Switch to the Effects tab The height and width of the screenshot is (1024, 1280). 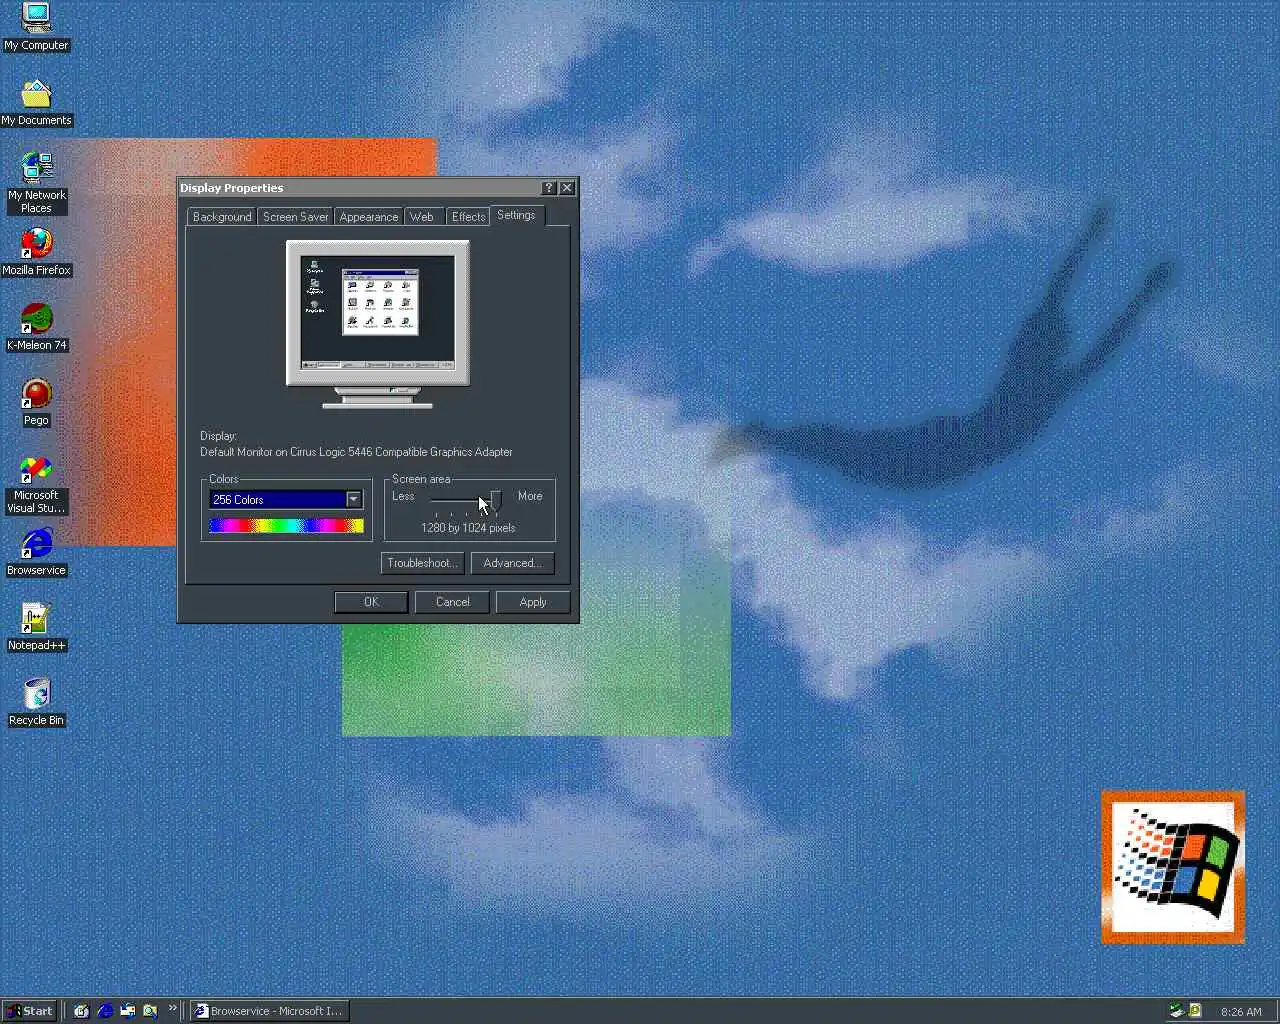468,217
